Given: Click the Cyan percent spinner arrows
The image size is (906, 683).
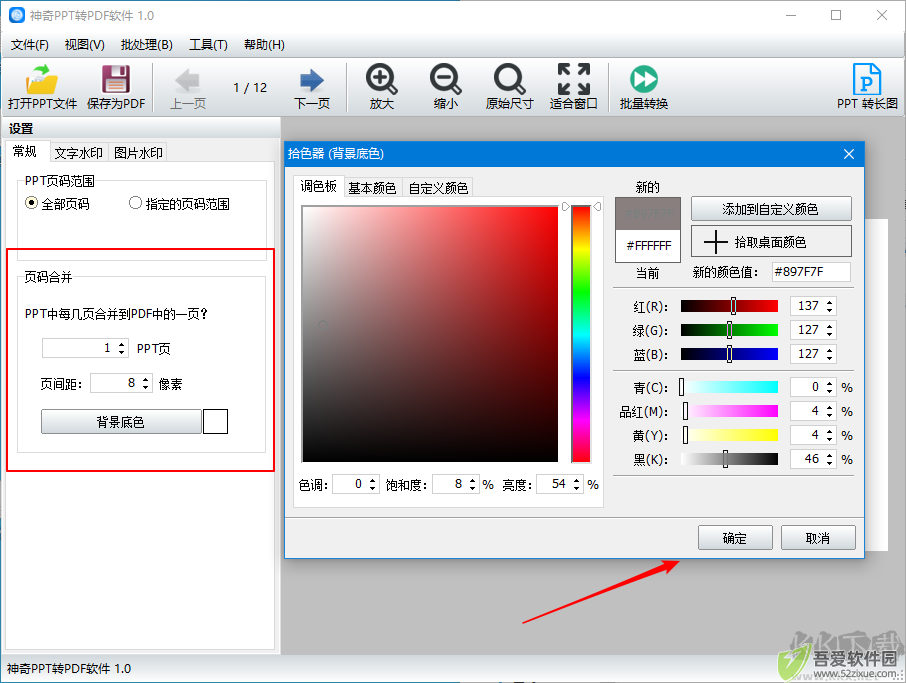Looking at the screenshot, I should point(830,387).
